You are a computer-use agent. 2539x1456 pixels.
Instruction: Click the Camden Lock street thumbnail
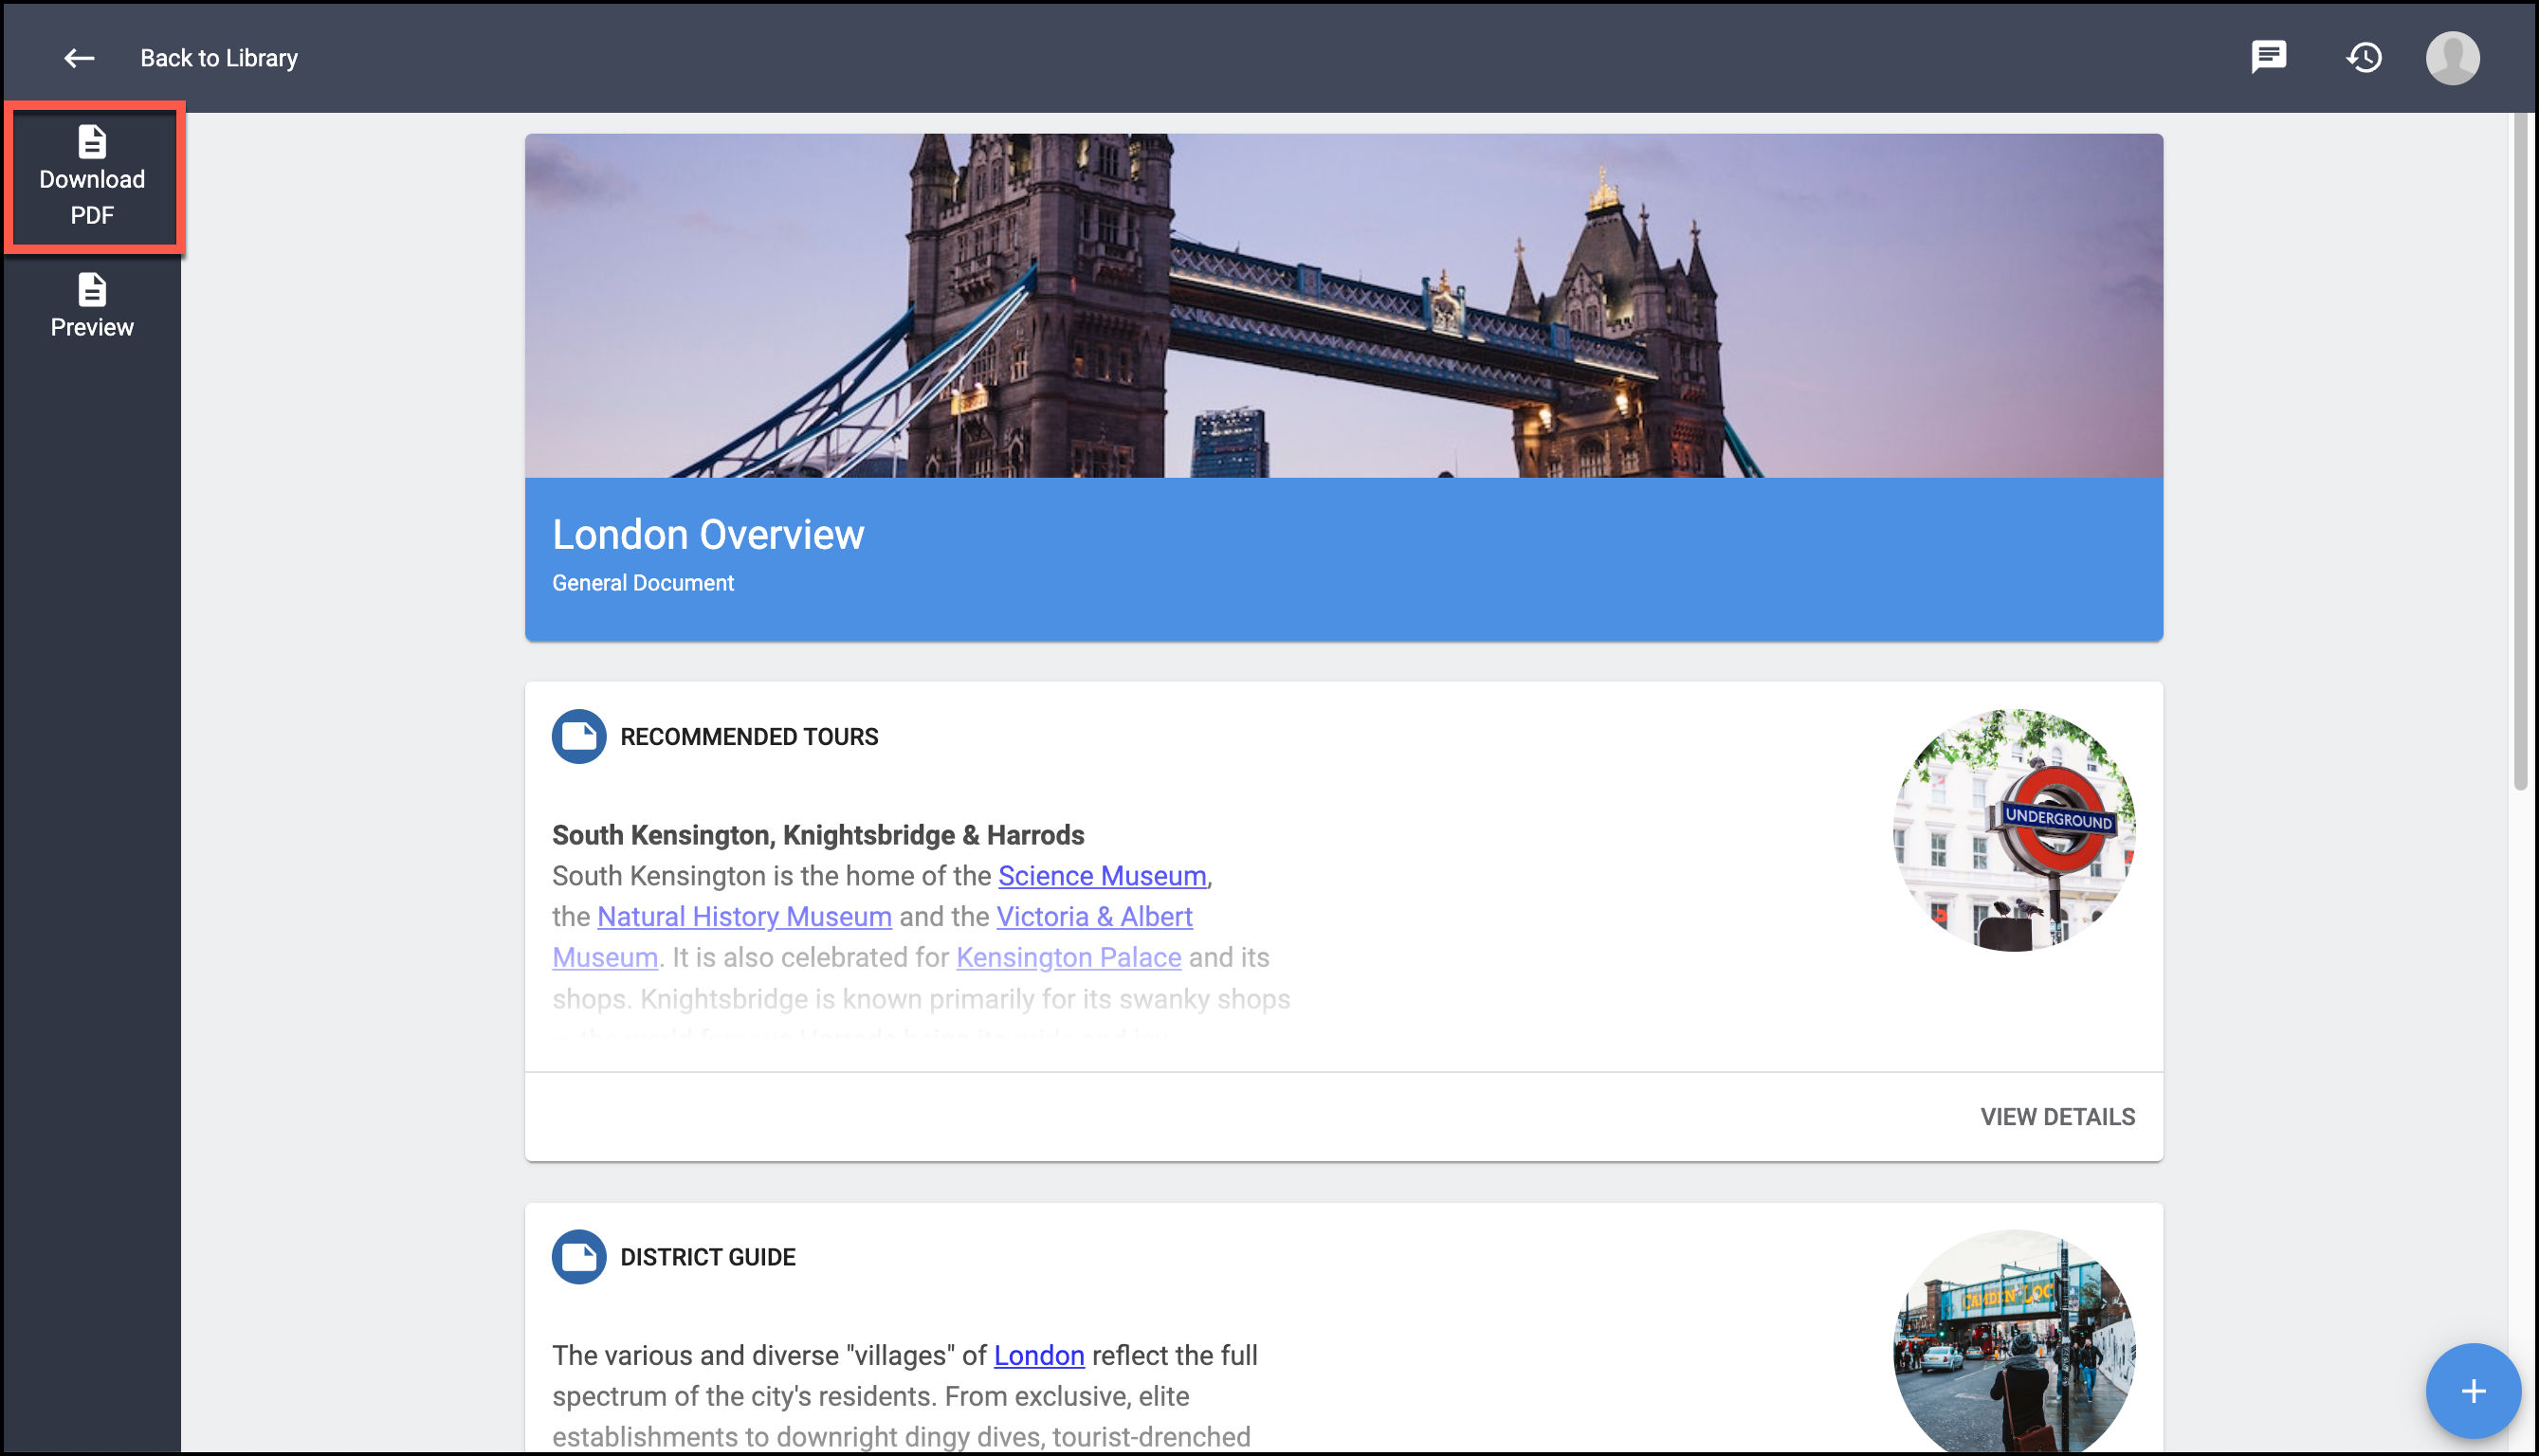2014,1342
